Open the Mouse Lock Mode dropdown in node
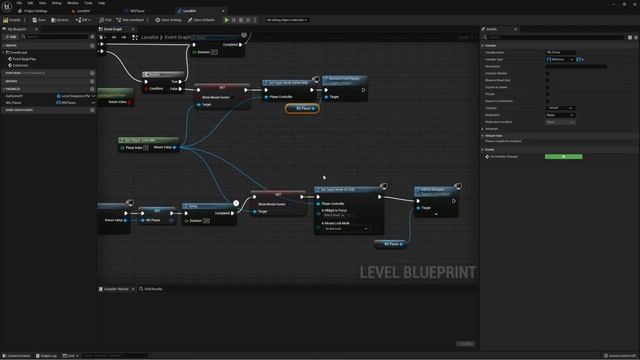The width and height of the screenshot is (640, 360). (x=346, y=229)
